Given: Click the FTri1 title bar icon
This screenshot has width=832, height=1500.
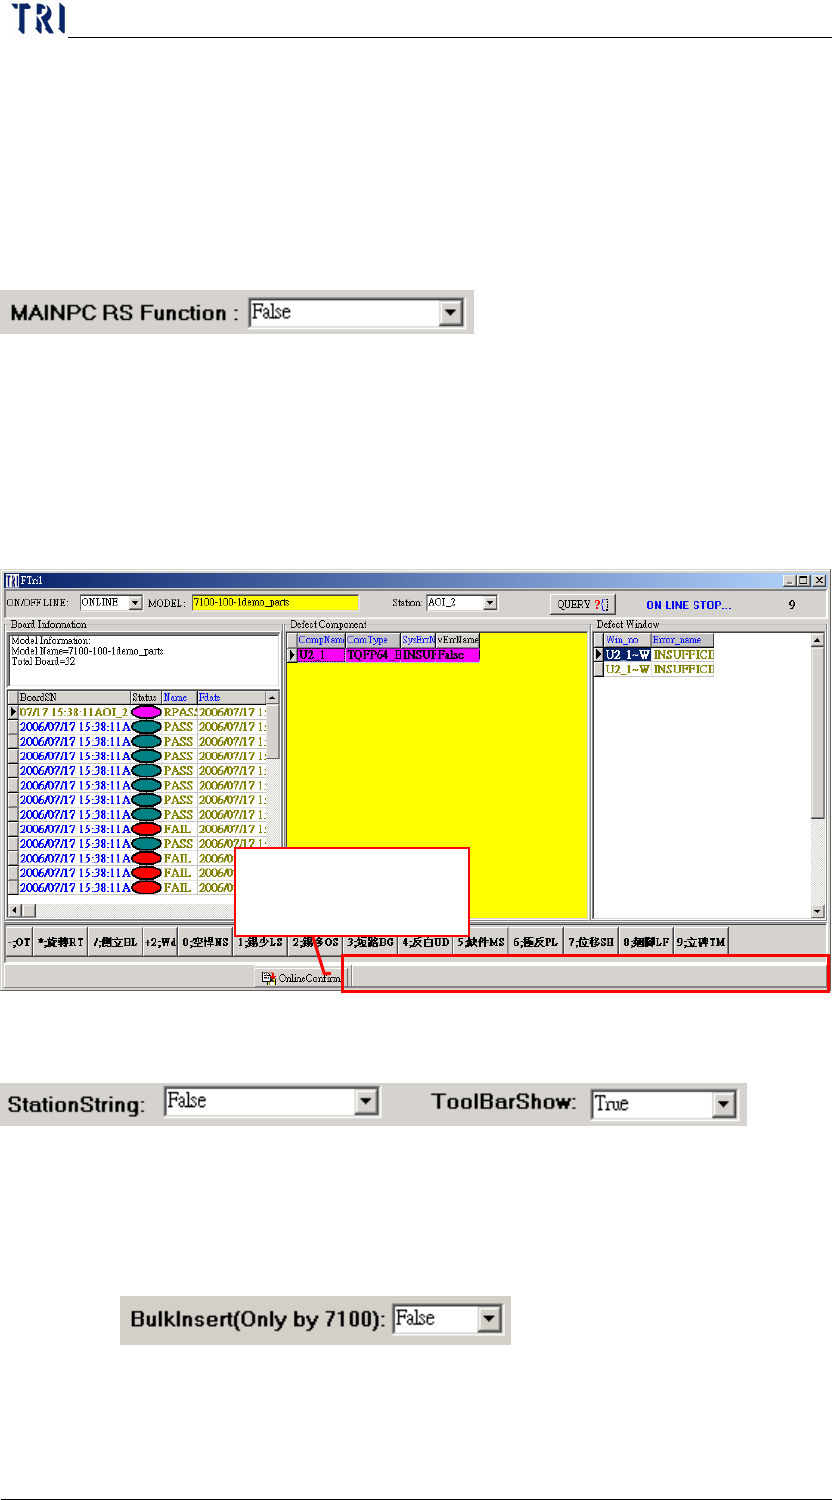Looking at the screenshot, I should tap(12, 580).
